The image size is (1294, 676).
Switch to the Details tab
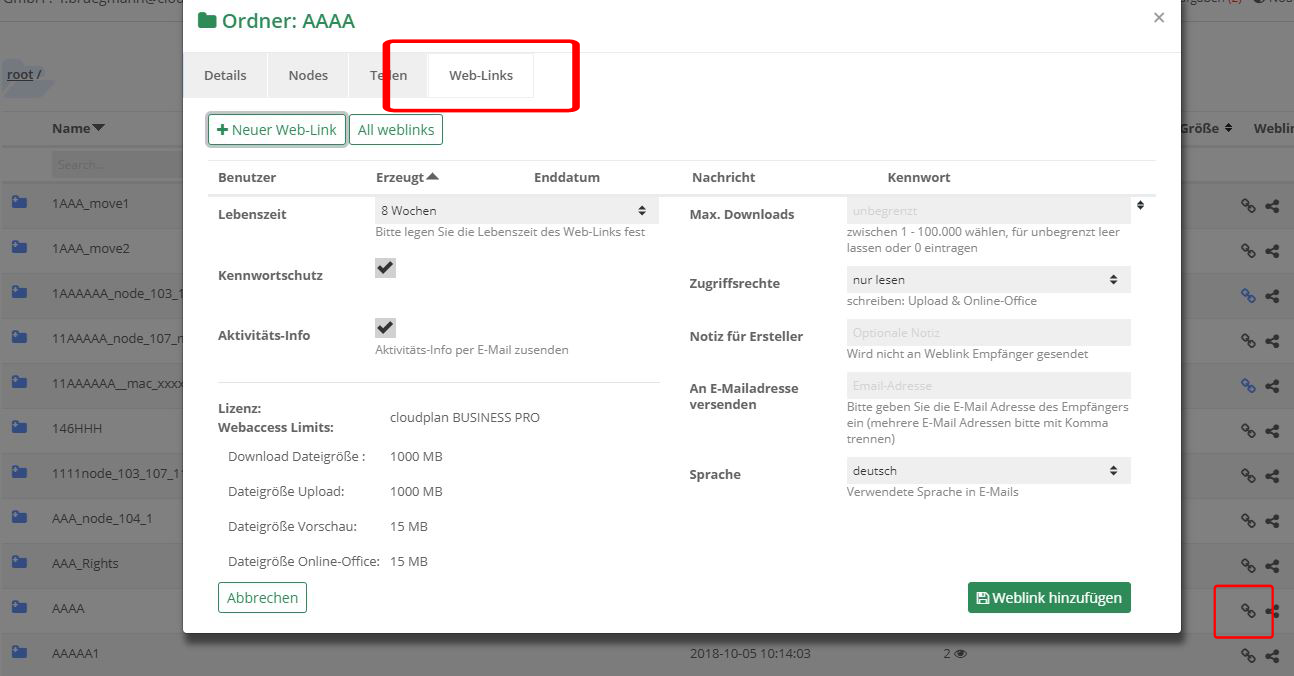(x=225, y=75)
